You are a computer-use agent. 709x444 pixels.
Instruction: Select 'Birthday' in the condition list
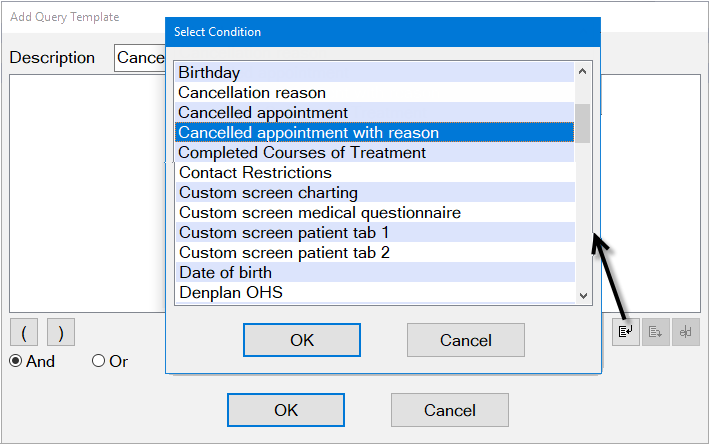374,72
